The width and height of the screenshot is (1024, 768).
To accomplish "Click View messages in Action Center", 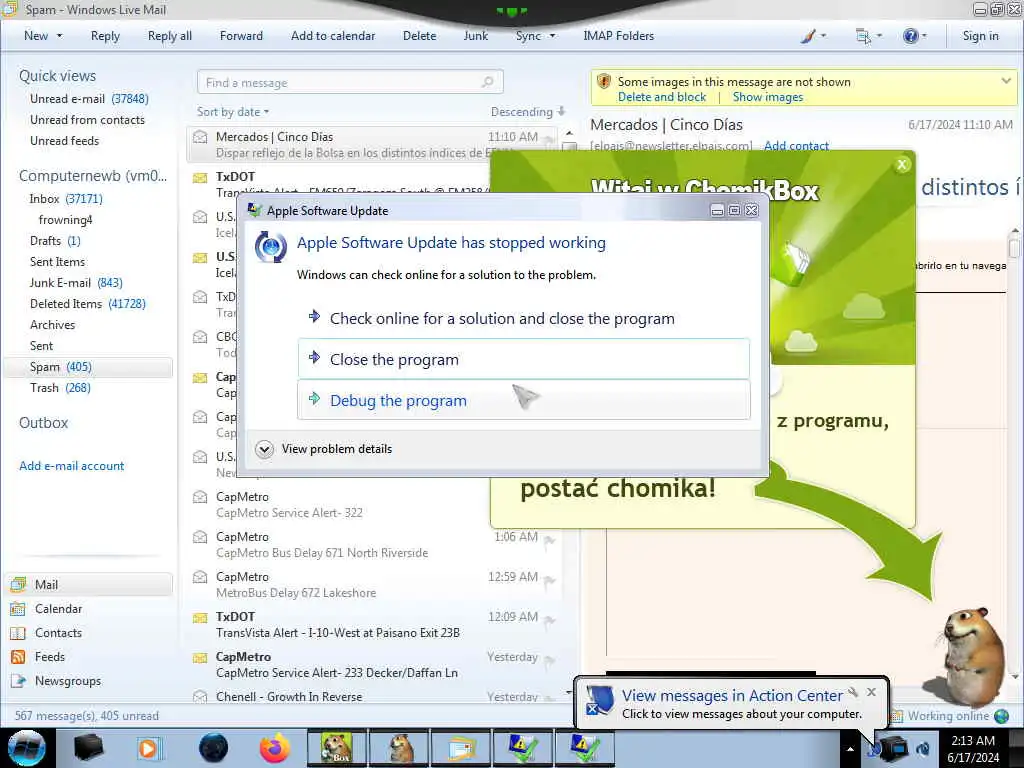I will coord(732,696).
